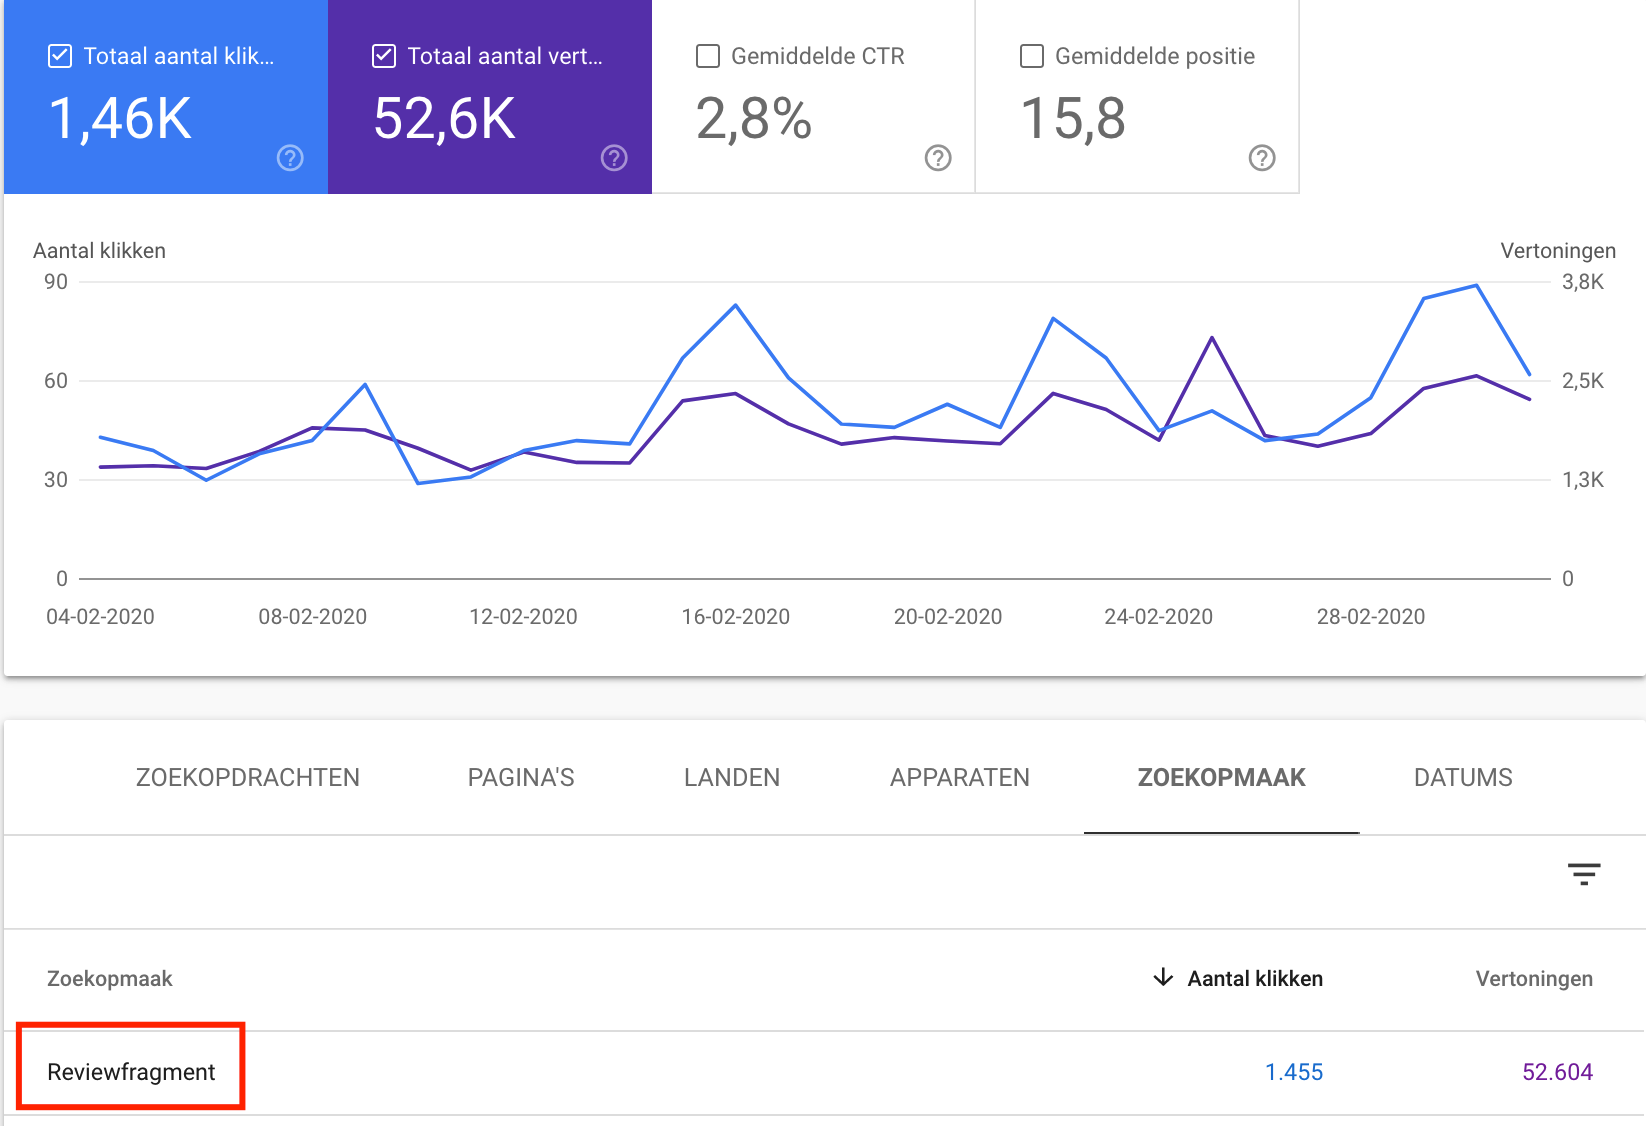
Task: Disable the Totaal aantal klikken metric checkbox
Action: tap(59, 56)
